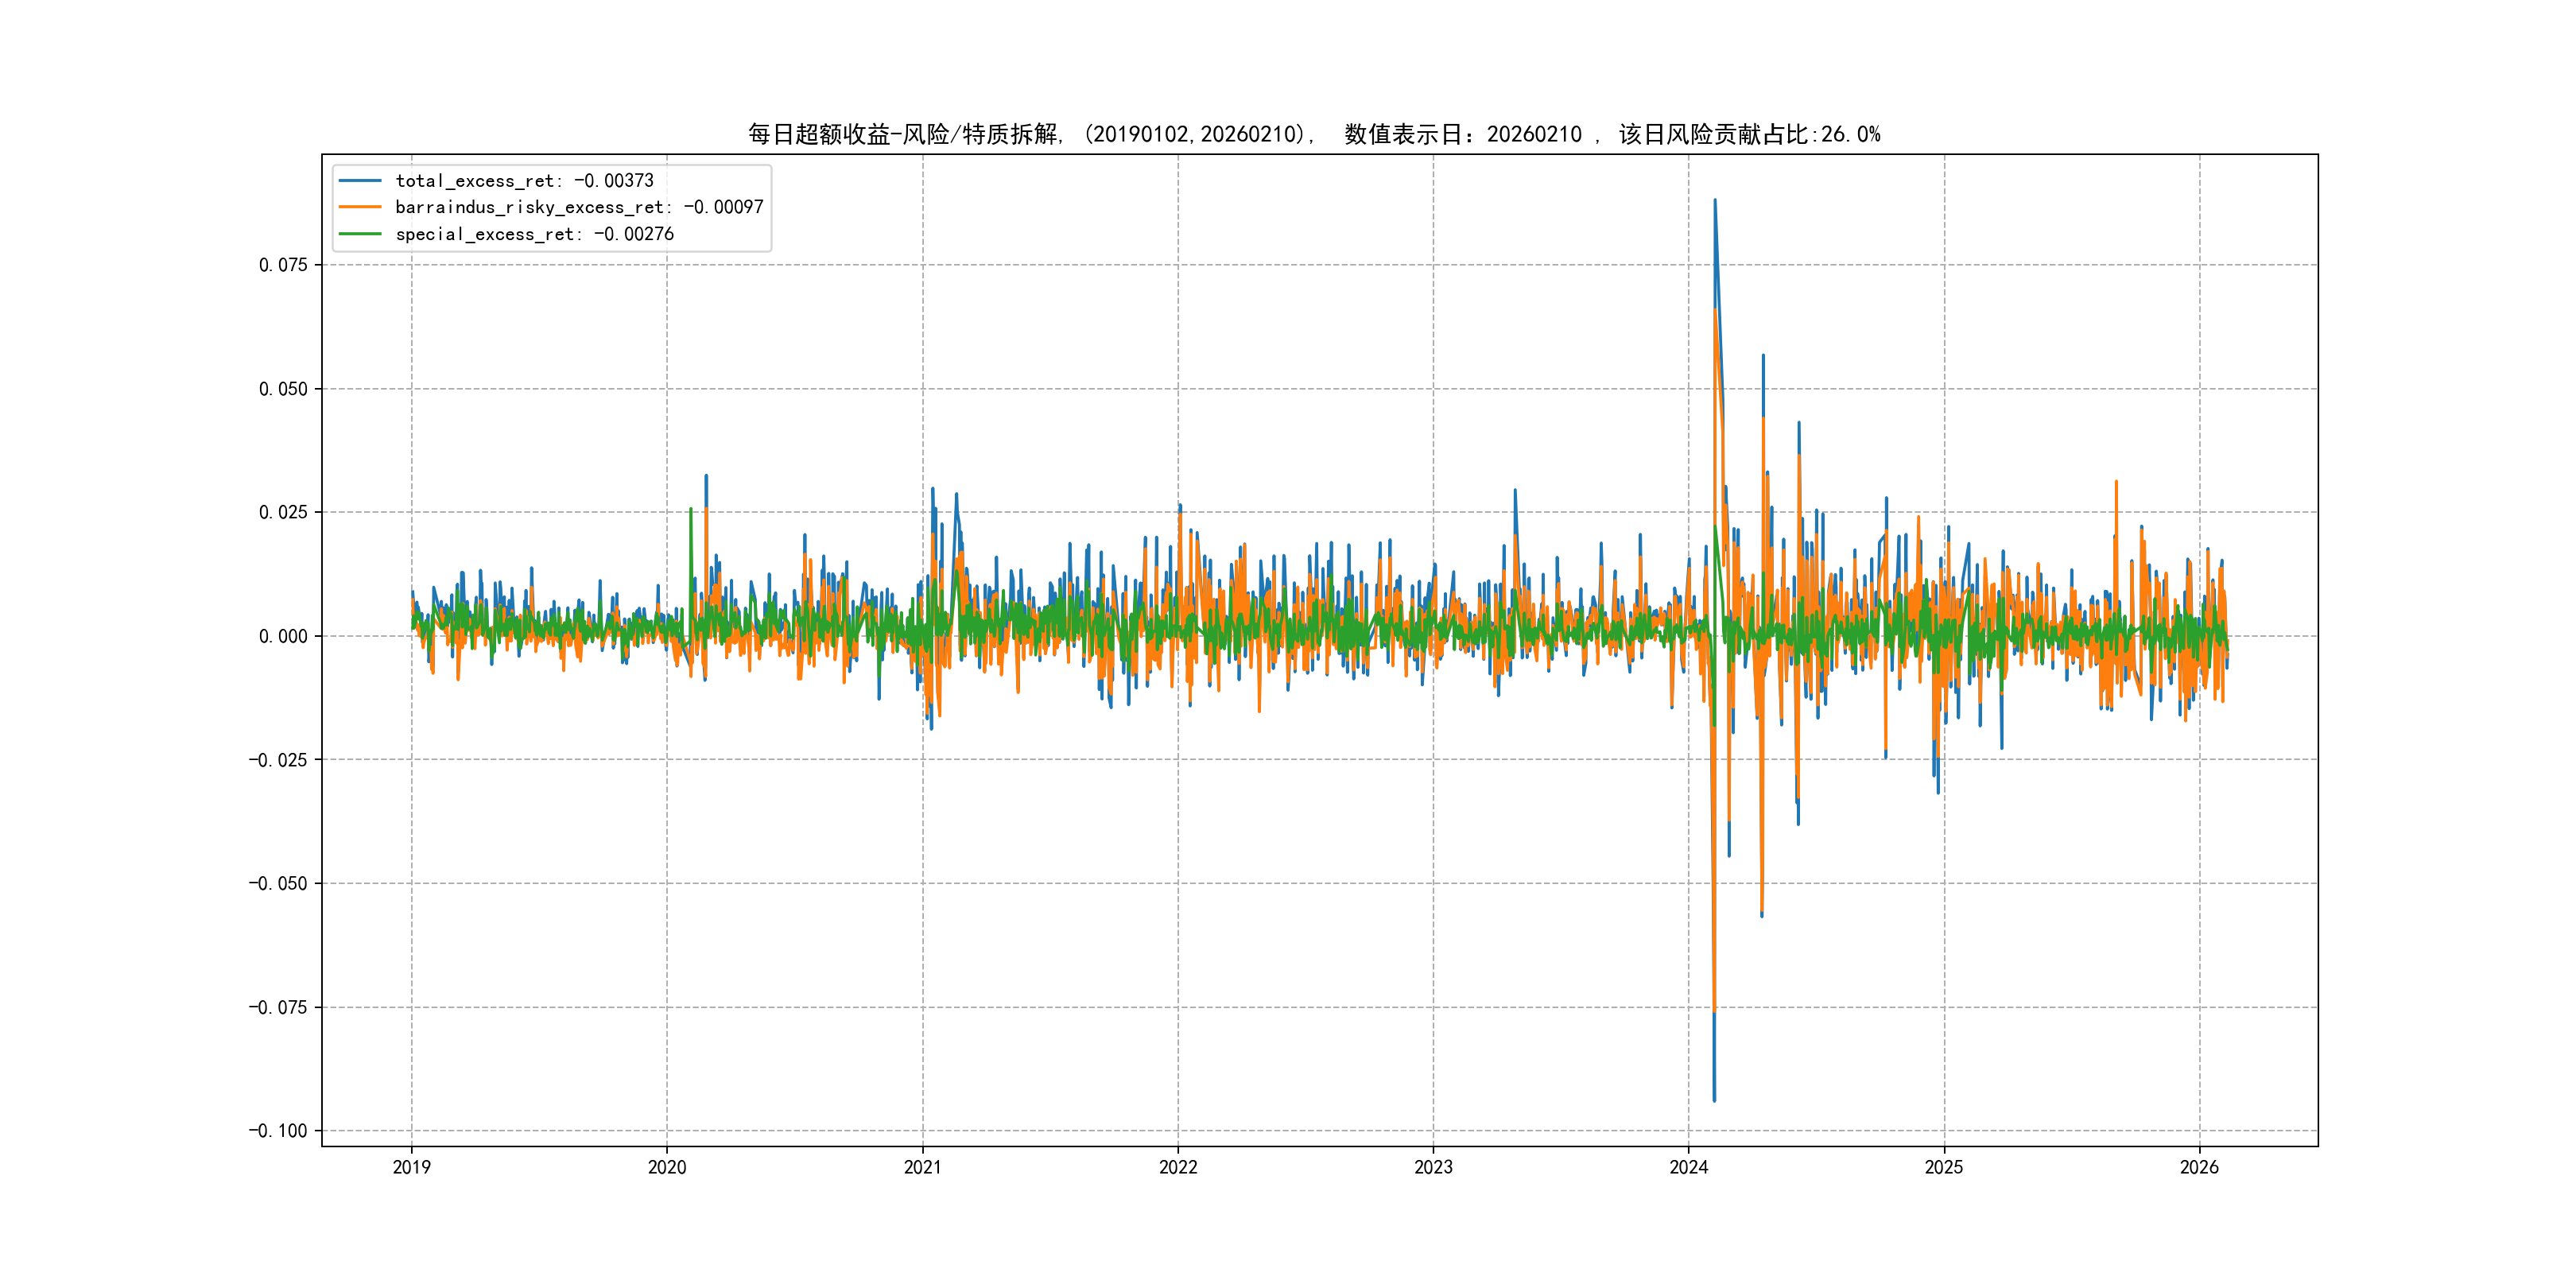Click the 2019 x-axis tick label

click(411, 1167)
